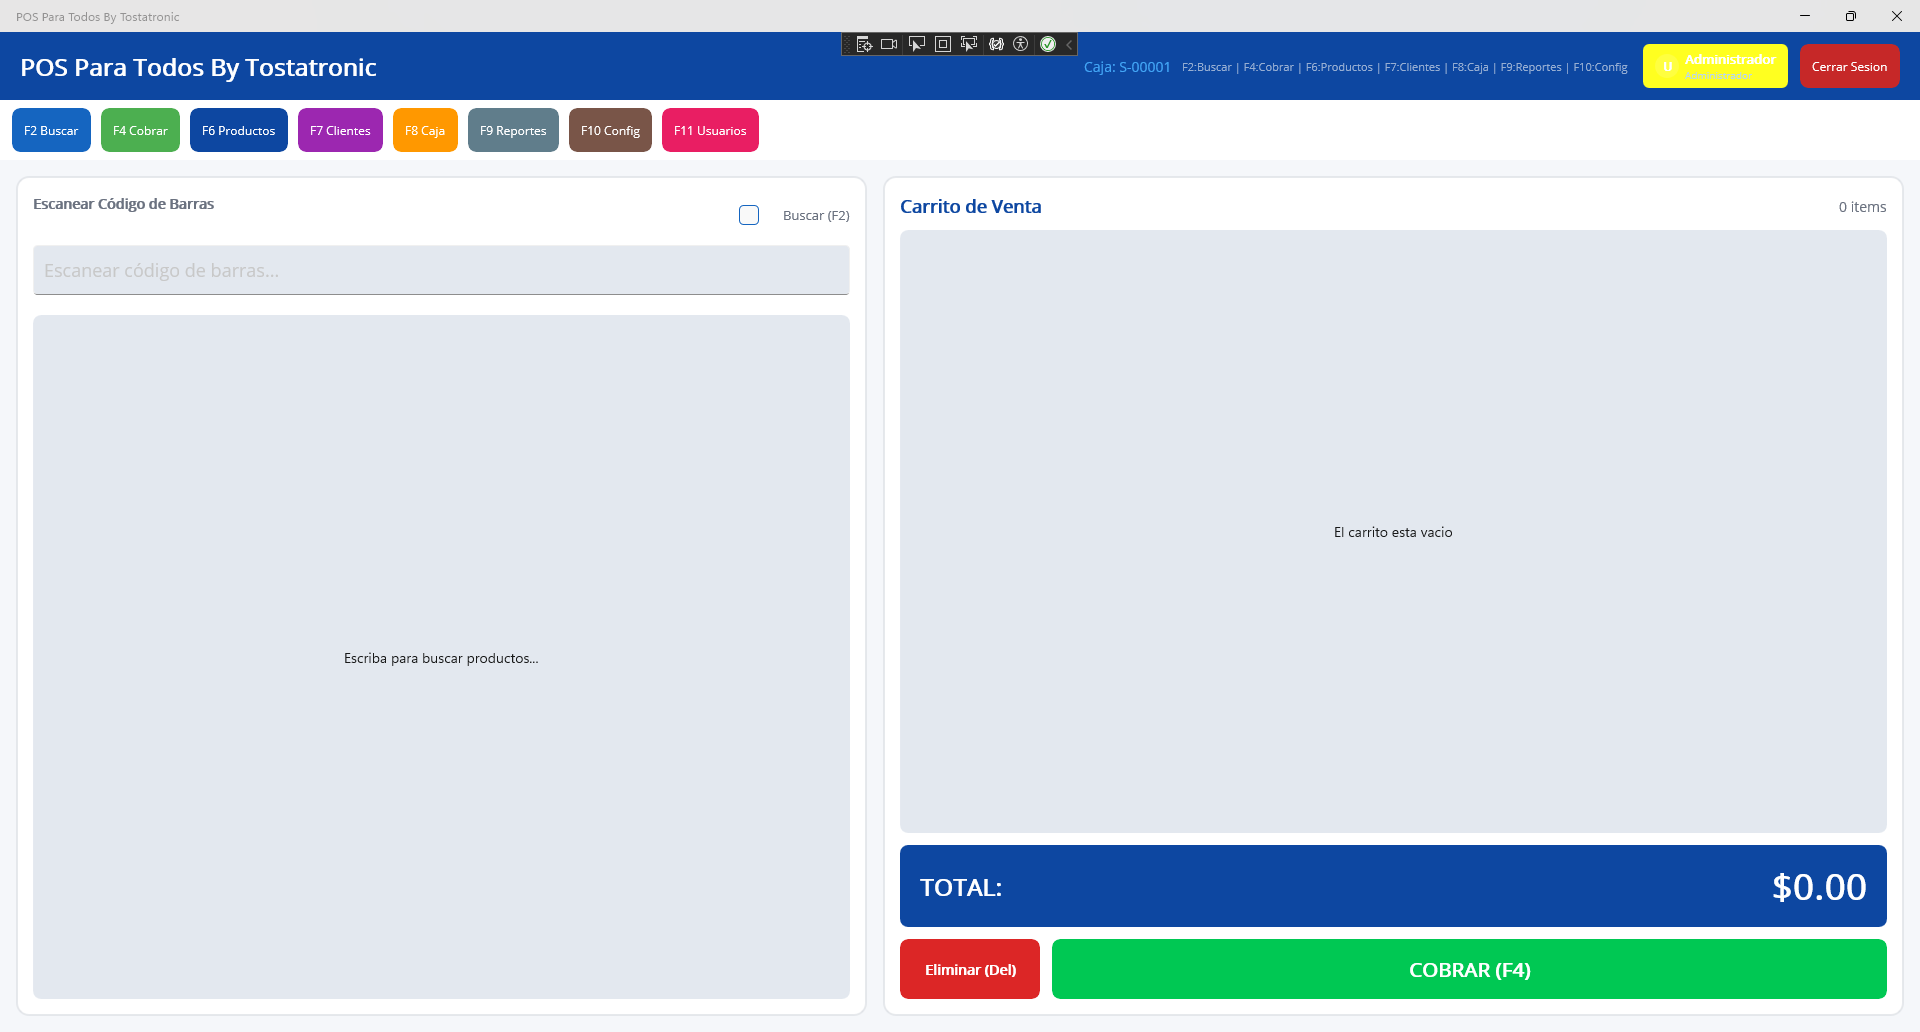Click the Track Focused Element icon
Image resolution: width=1920 pixels, height=1032 pixels.
coord(968,44)
